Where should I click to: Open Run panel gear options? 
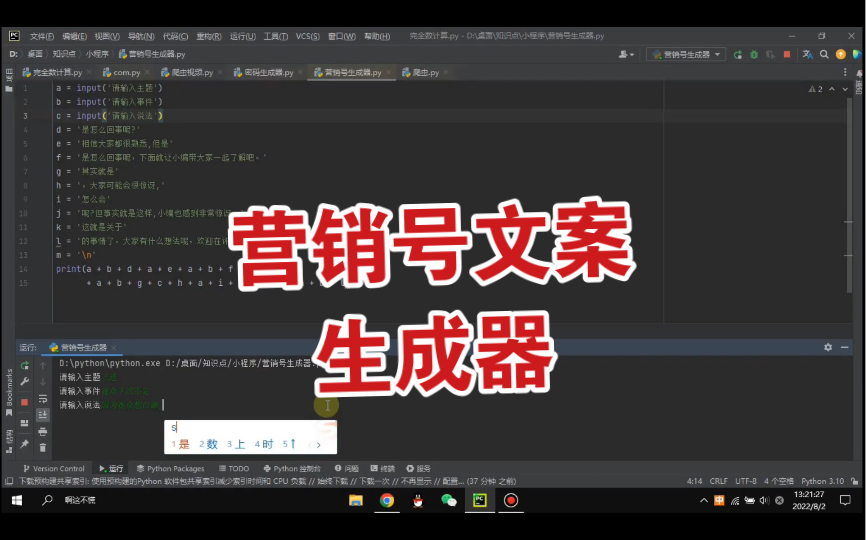(x=828, y=347)
